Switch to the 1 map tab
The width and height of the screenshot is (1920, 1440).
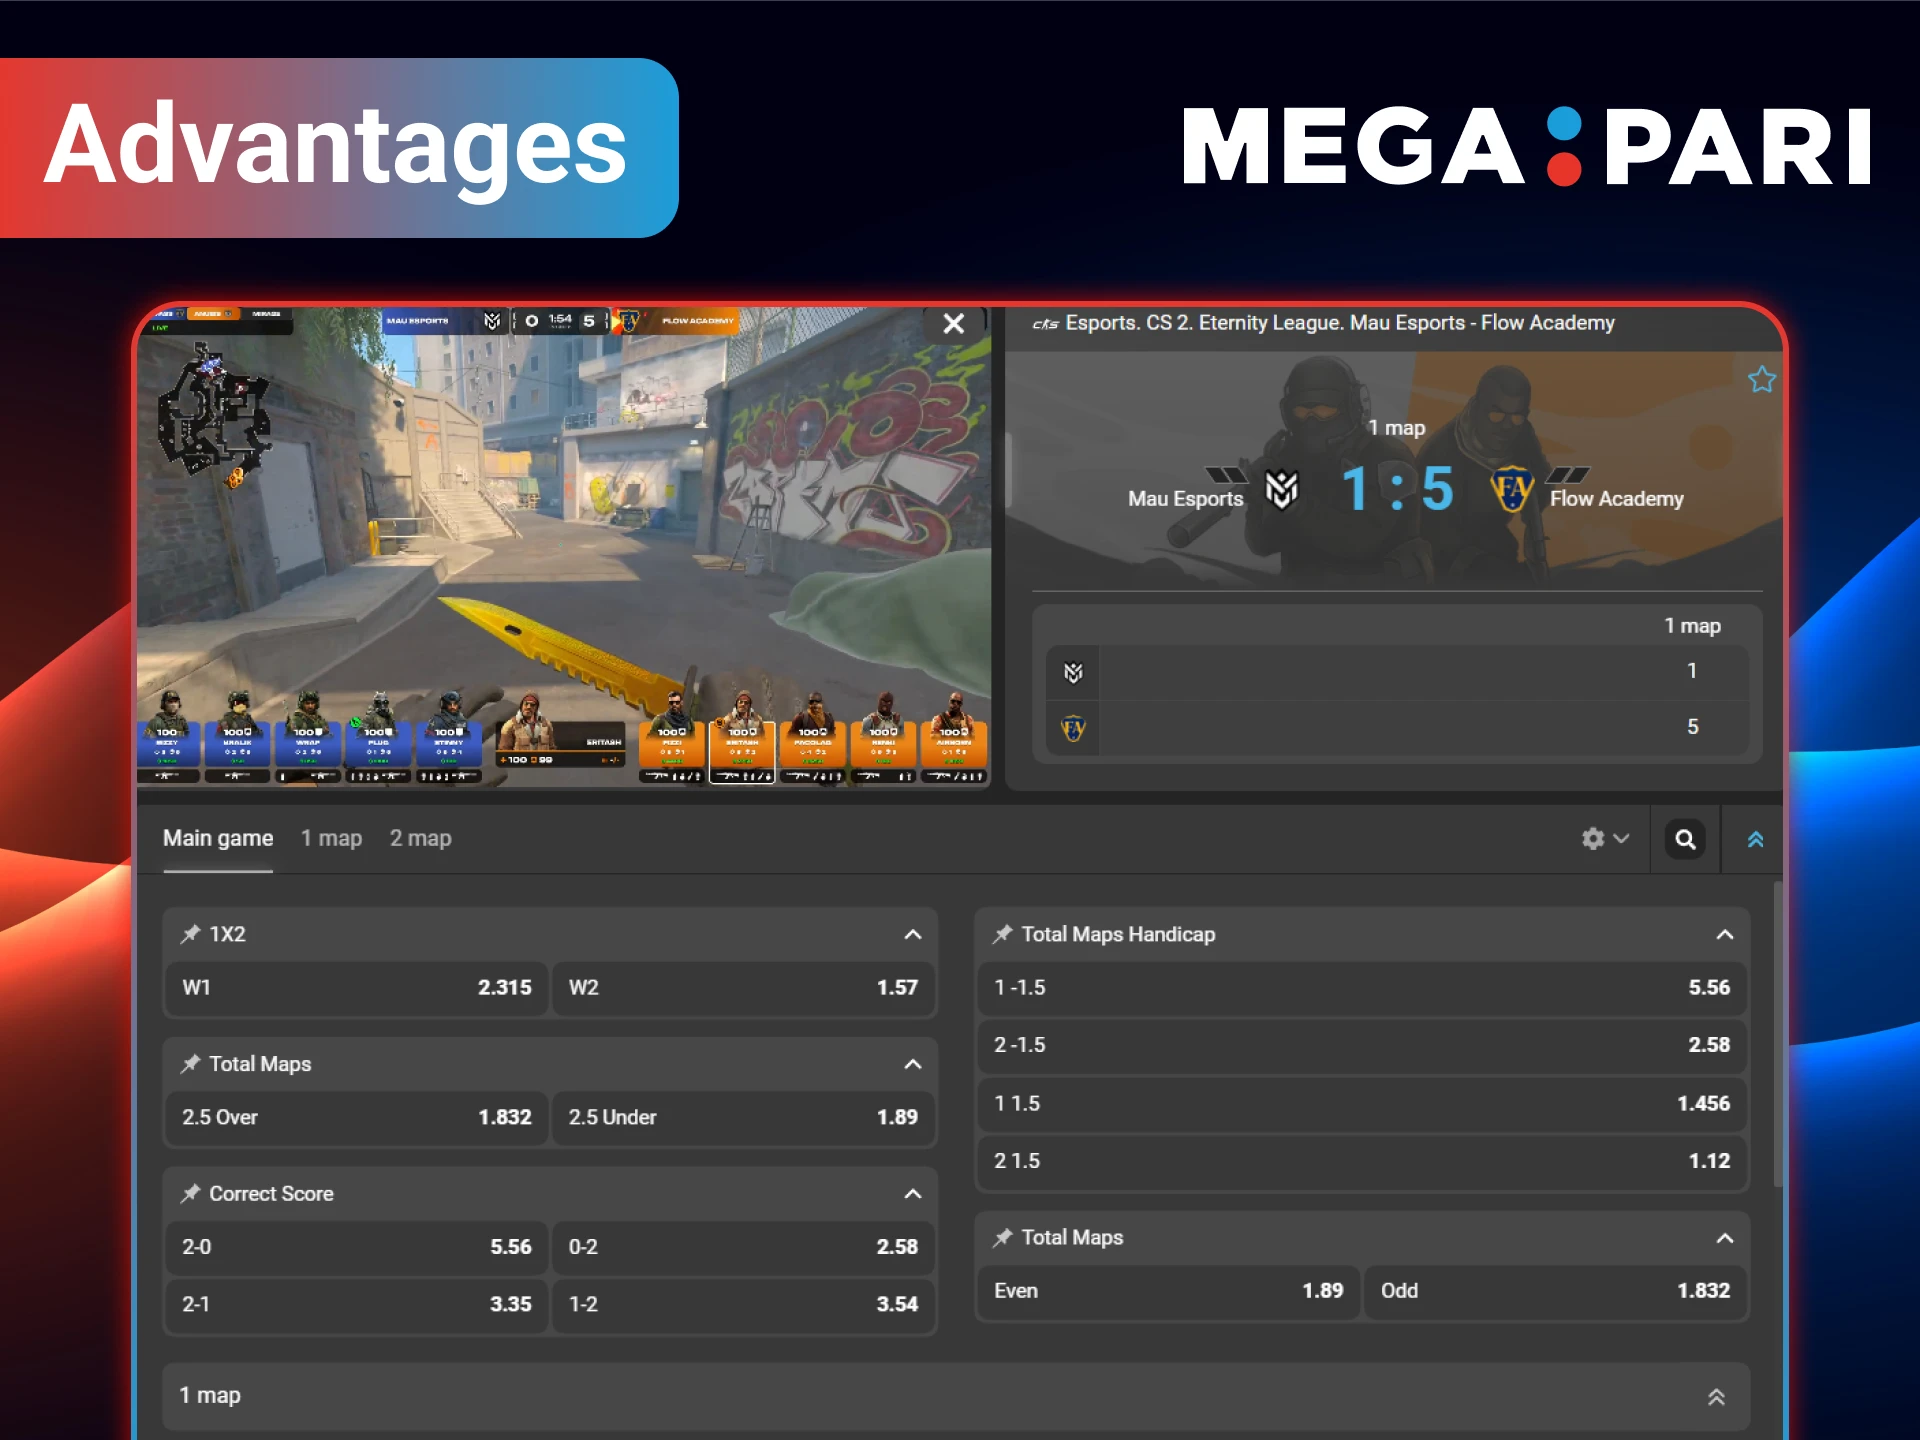(331, 838)
